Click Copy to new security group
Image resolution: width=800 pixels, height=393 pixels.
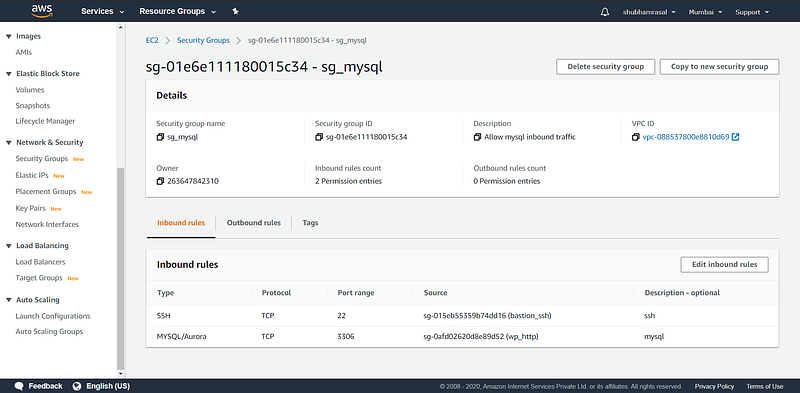click(719, 67)
